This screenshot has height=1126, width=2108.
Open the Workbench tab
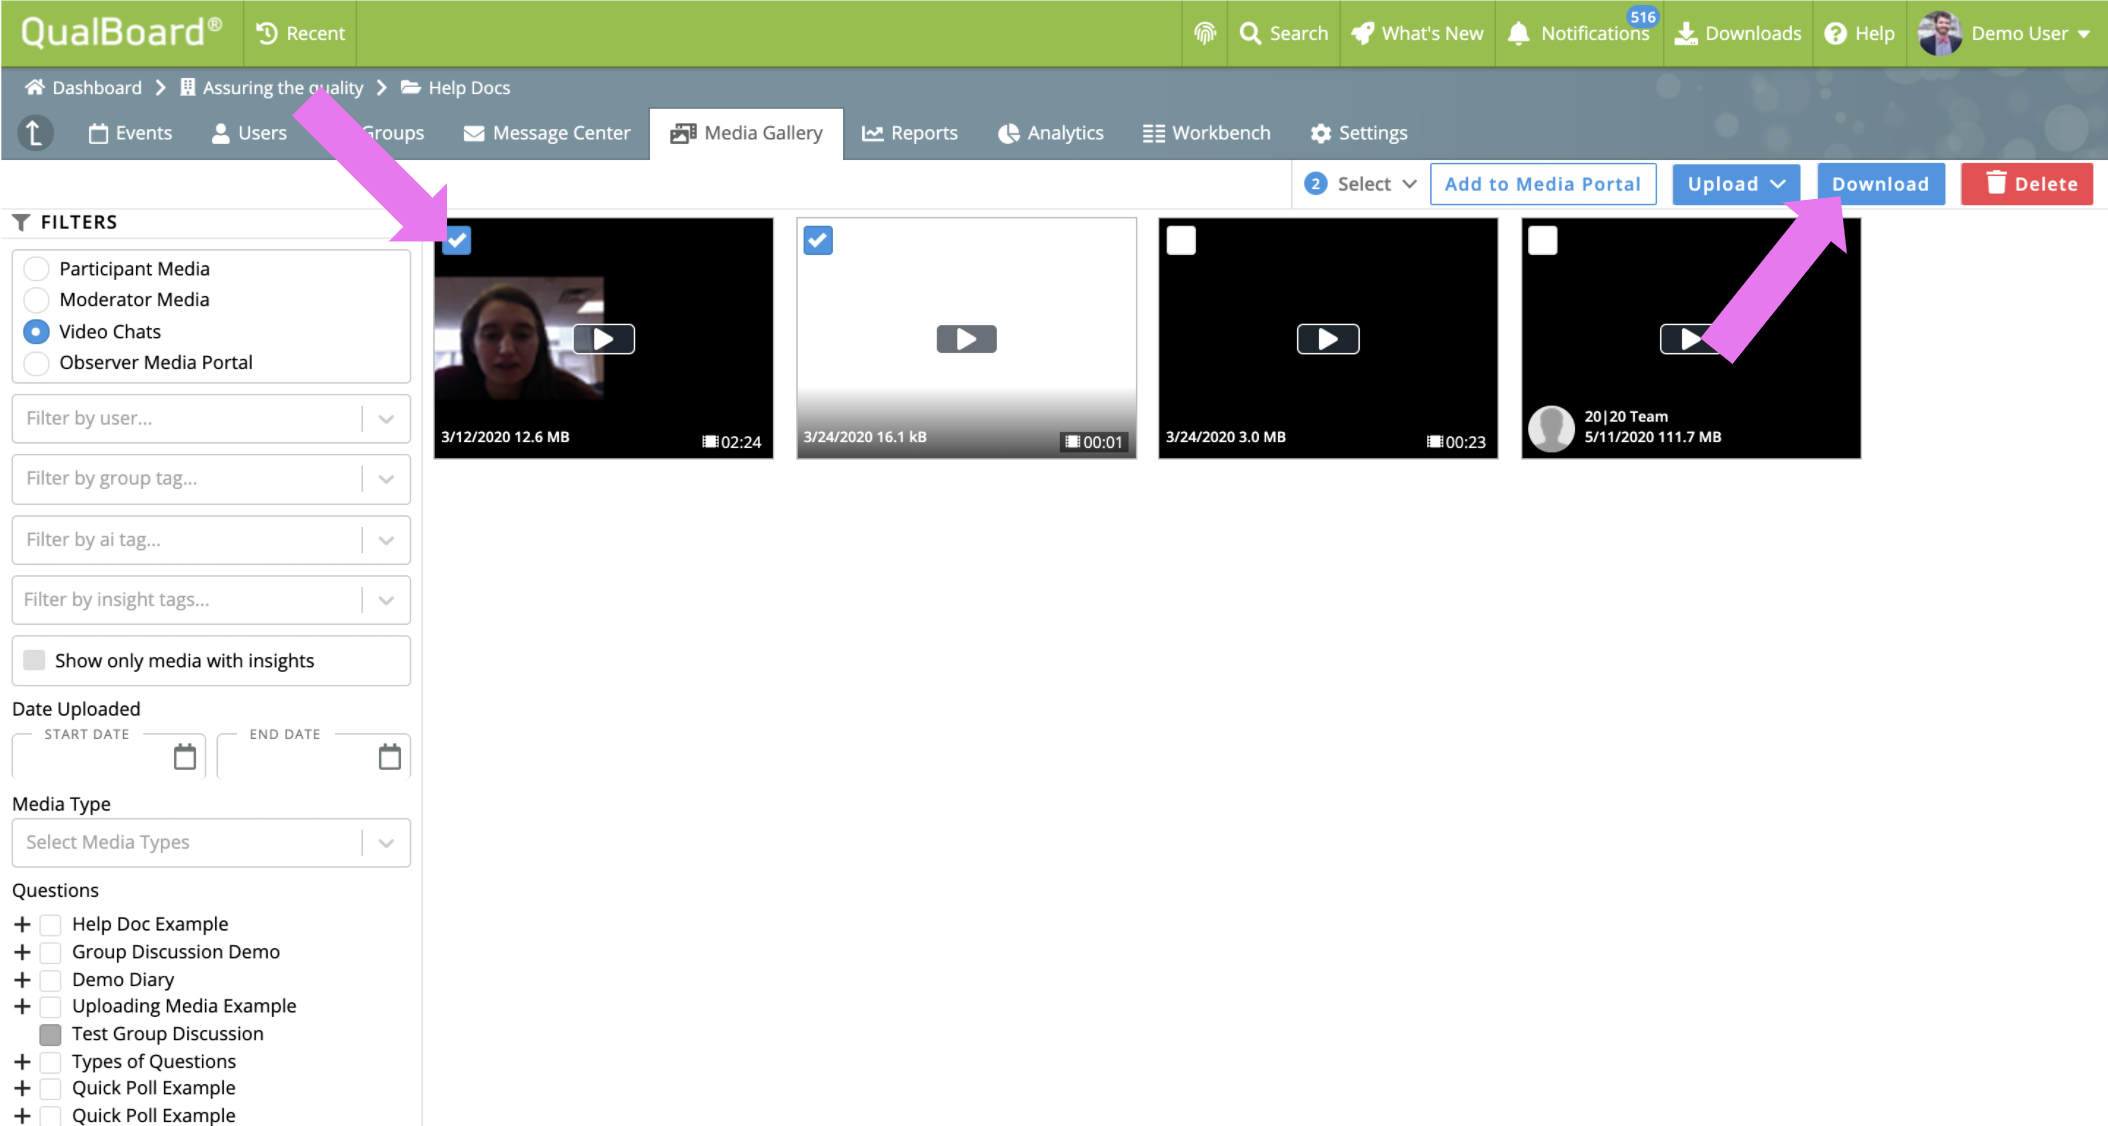pos(1207,133)
